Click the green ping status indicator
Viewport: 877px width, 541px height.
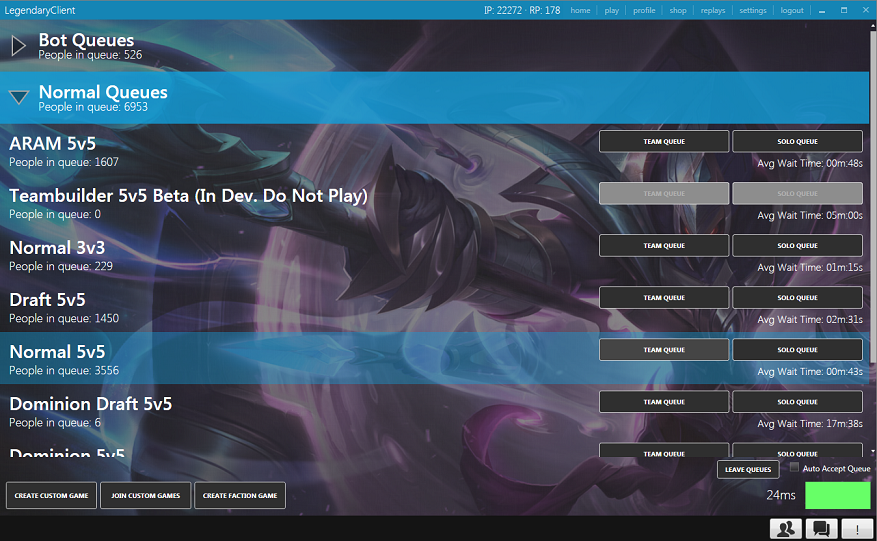837,495
